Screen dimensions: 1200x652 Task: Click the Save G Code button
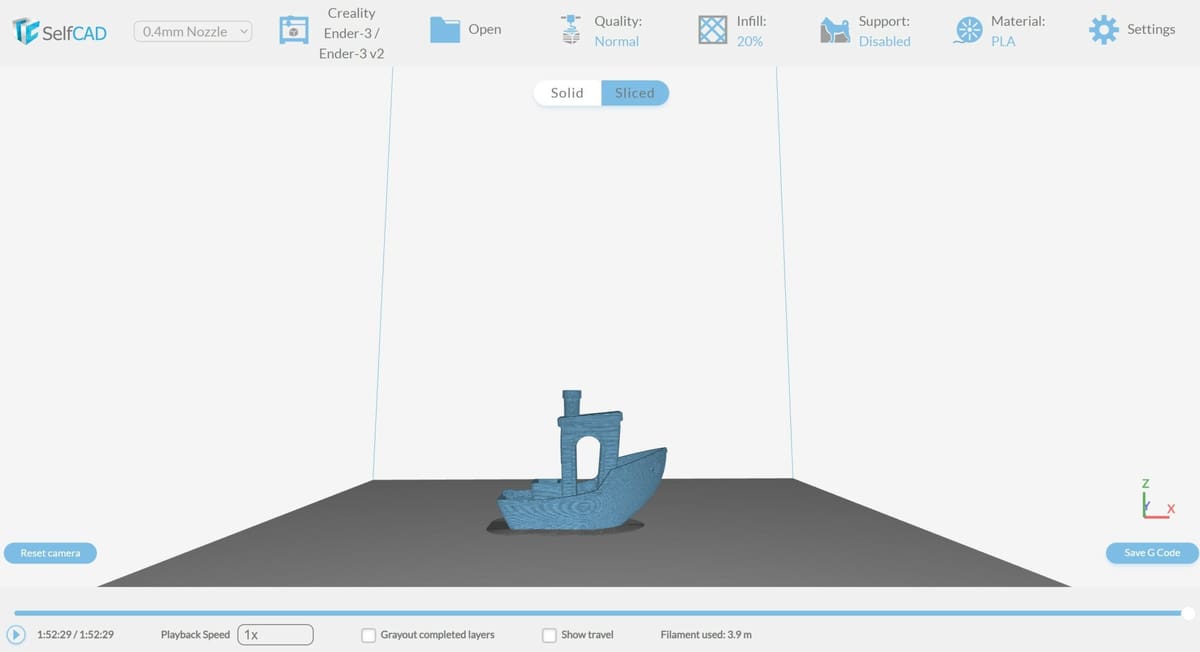[1152, 553]
